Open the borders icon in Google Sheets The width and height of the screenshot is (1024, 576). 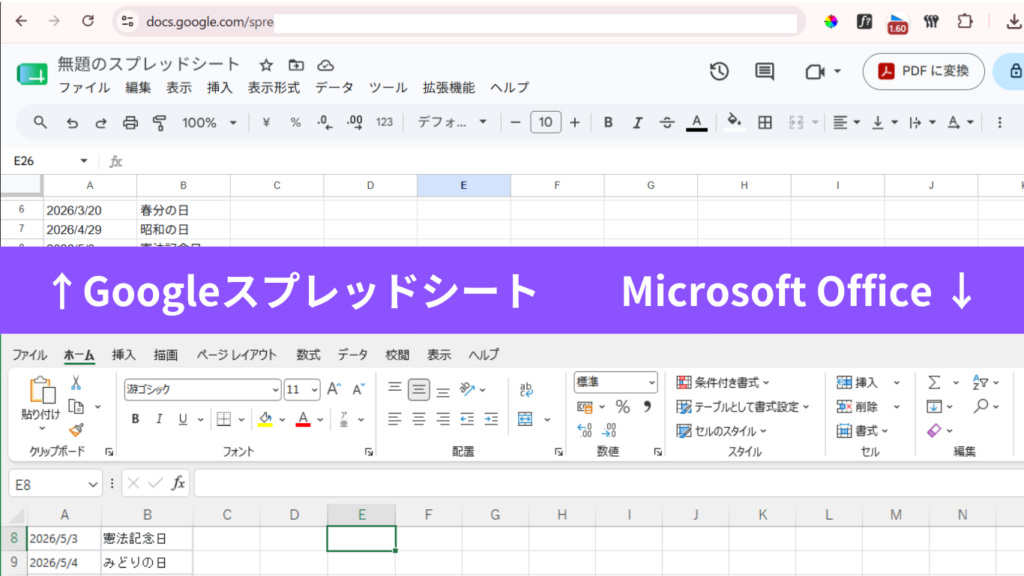click(765, 123)
